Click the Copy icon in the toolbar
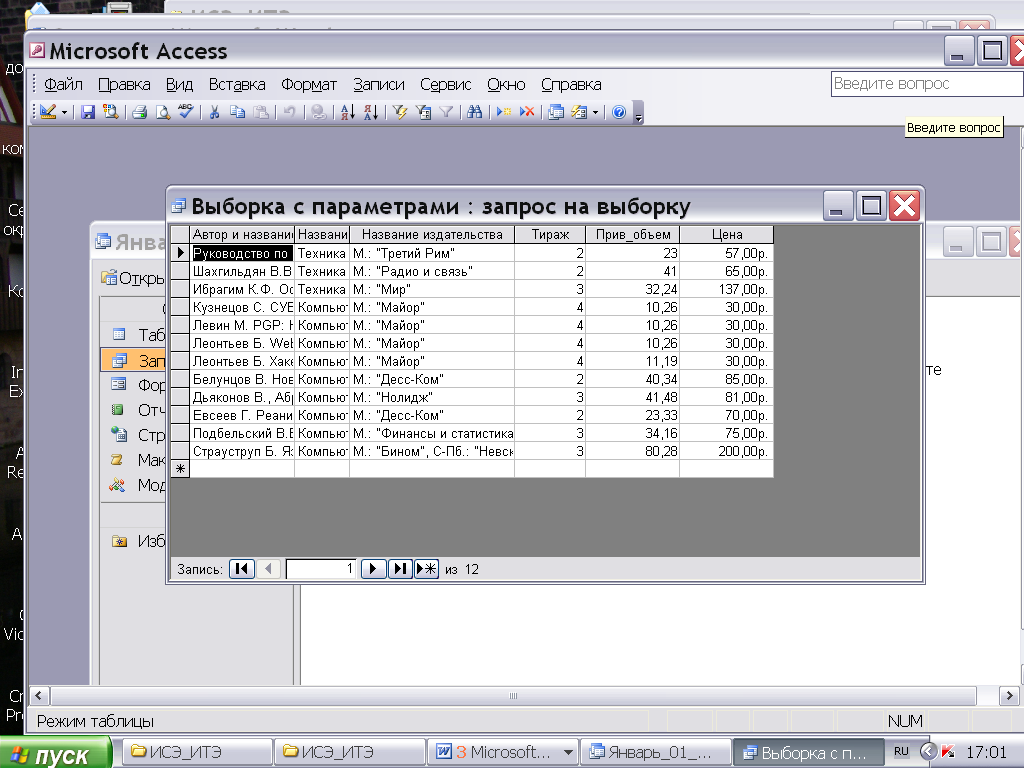 tap(238, 112)
